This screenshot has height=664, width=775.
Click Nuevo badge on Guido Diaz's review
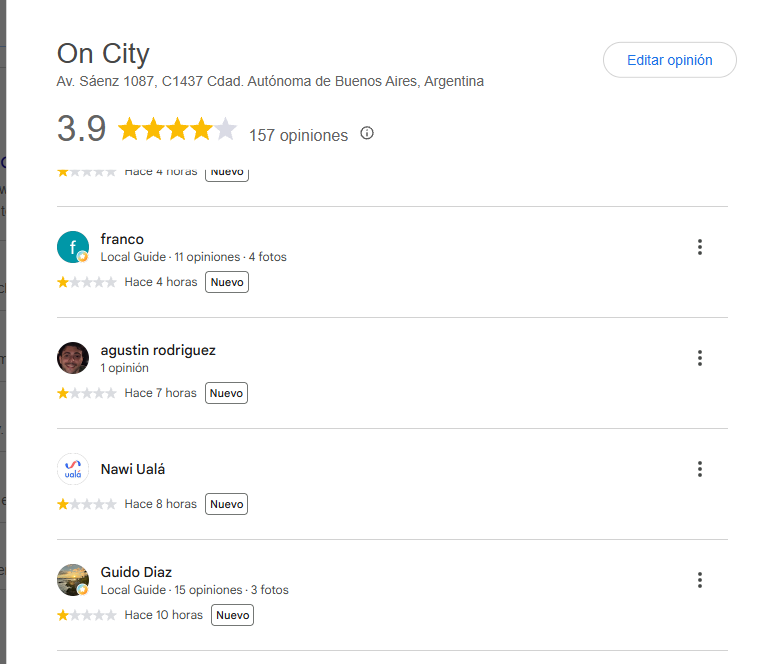pyautogui.click(x=232, y=615)
